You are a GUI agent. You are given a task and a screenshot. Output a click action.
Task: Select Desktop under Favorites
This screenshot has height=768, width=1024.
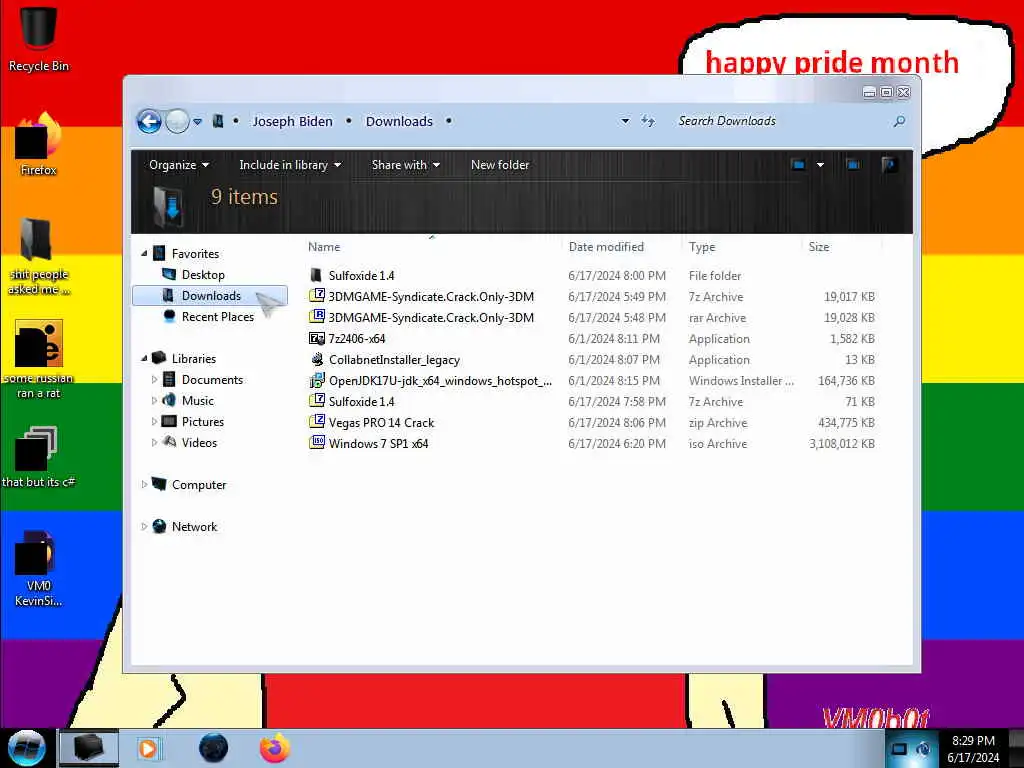(203, 274)
